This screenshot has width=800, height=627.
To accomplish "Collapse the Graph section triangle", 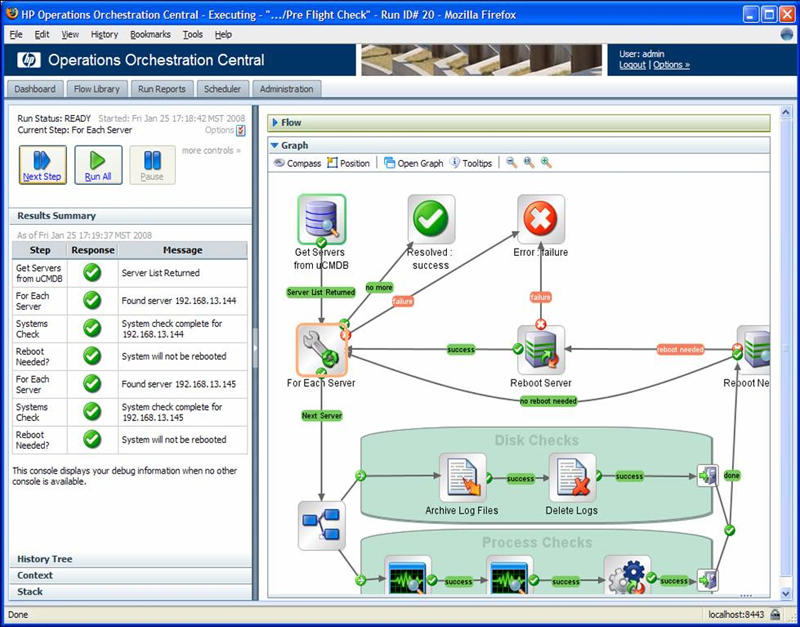I will click(x=274, y=145).
